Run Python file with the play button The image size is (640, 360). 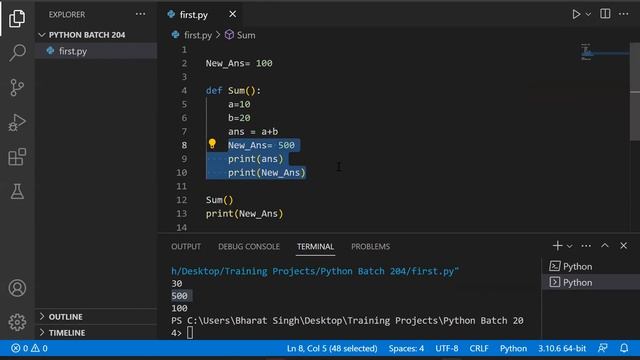coord(576,14)
